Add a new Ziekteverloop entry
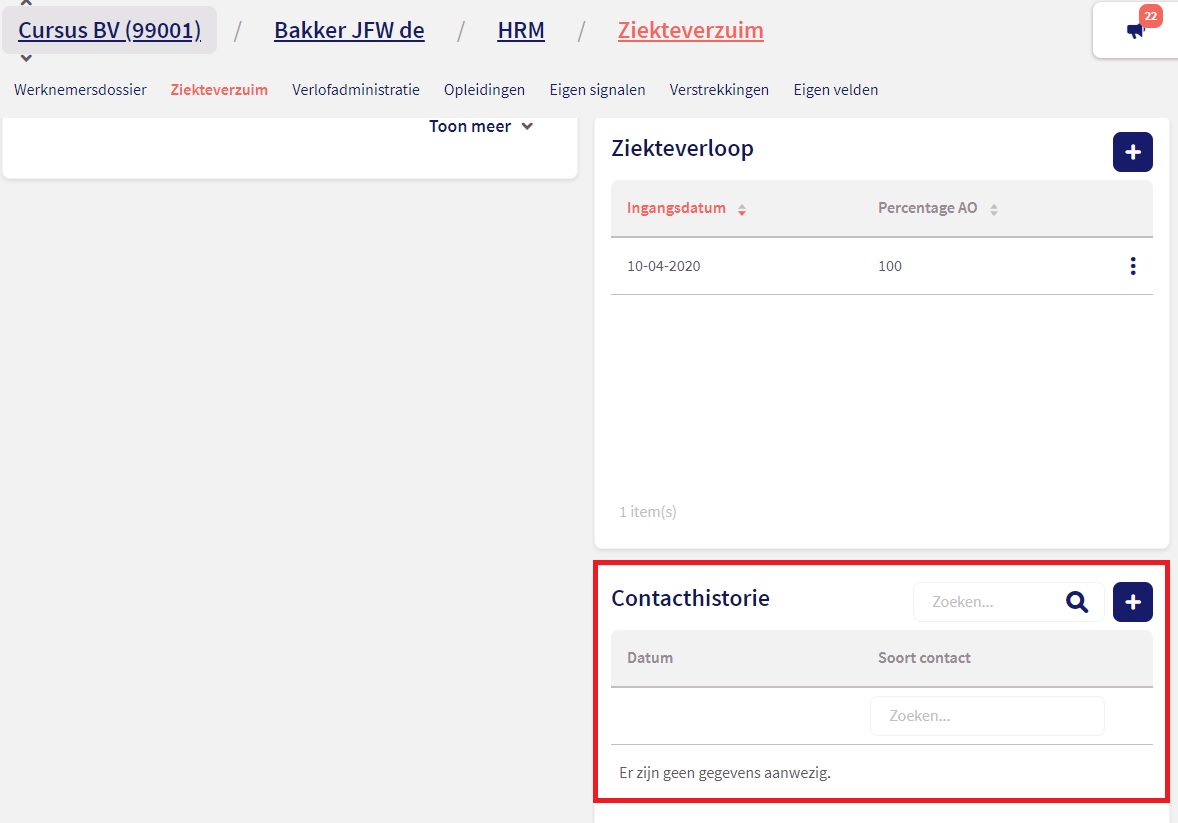1178x823 pixels. 1132,152
